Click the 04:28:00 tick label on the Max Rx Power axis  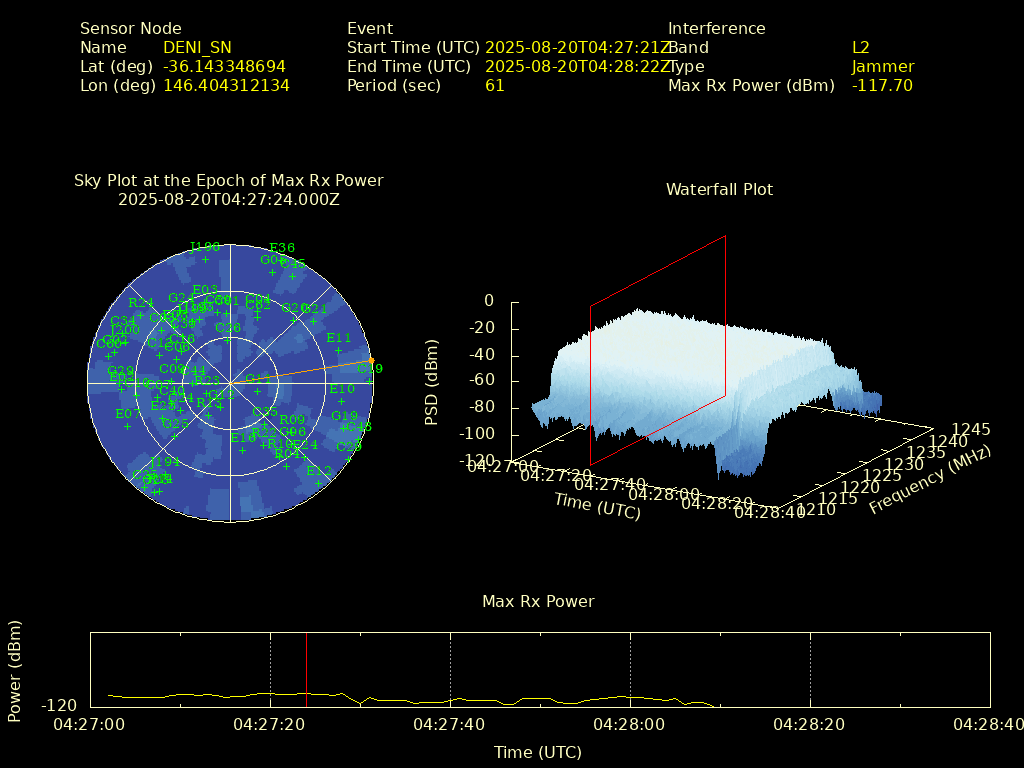630,722
